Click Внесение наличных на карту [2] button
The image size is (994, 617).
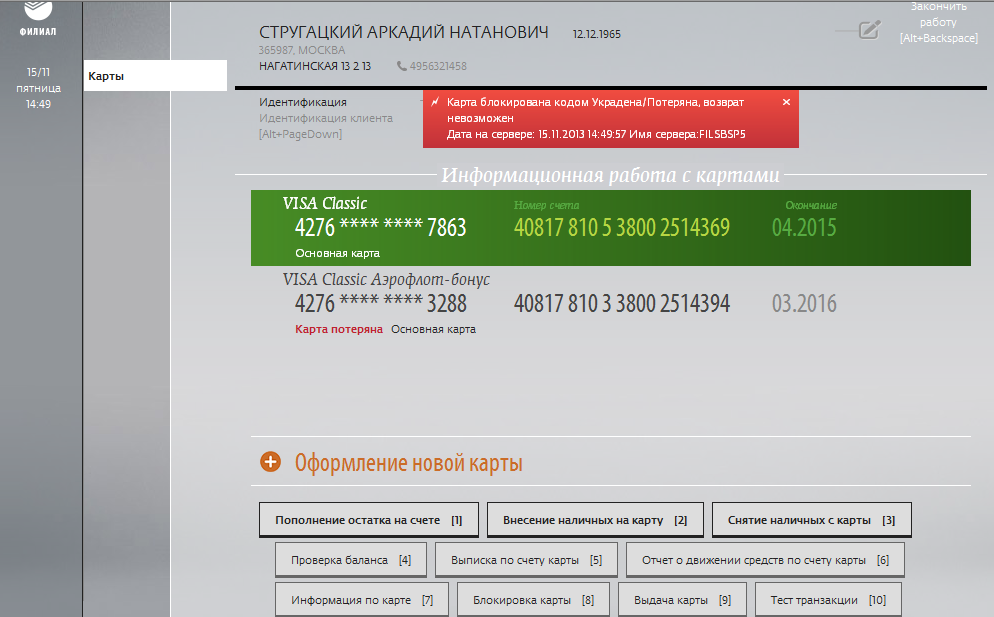pos(595,520)
